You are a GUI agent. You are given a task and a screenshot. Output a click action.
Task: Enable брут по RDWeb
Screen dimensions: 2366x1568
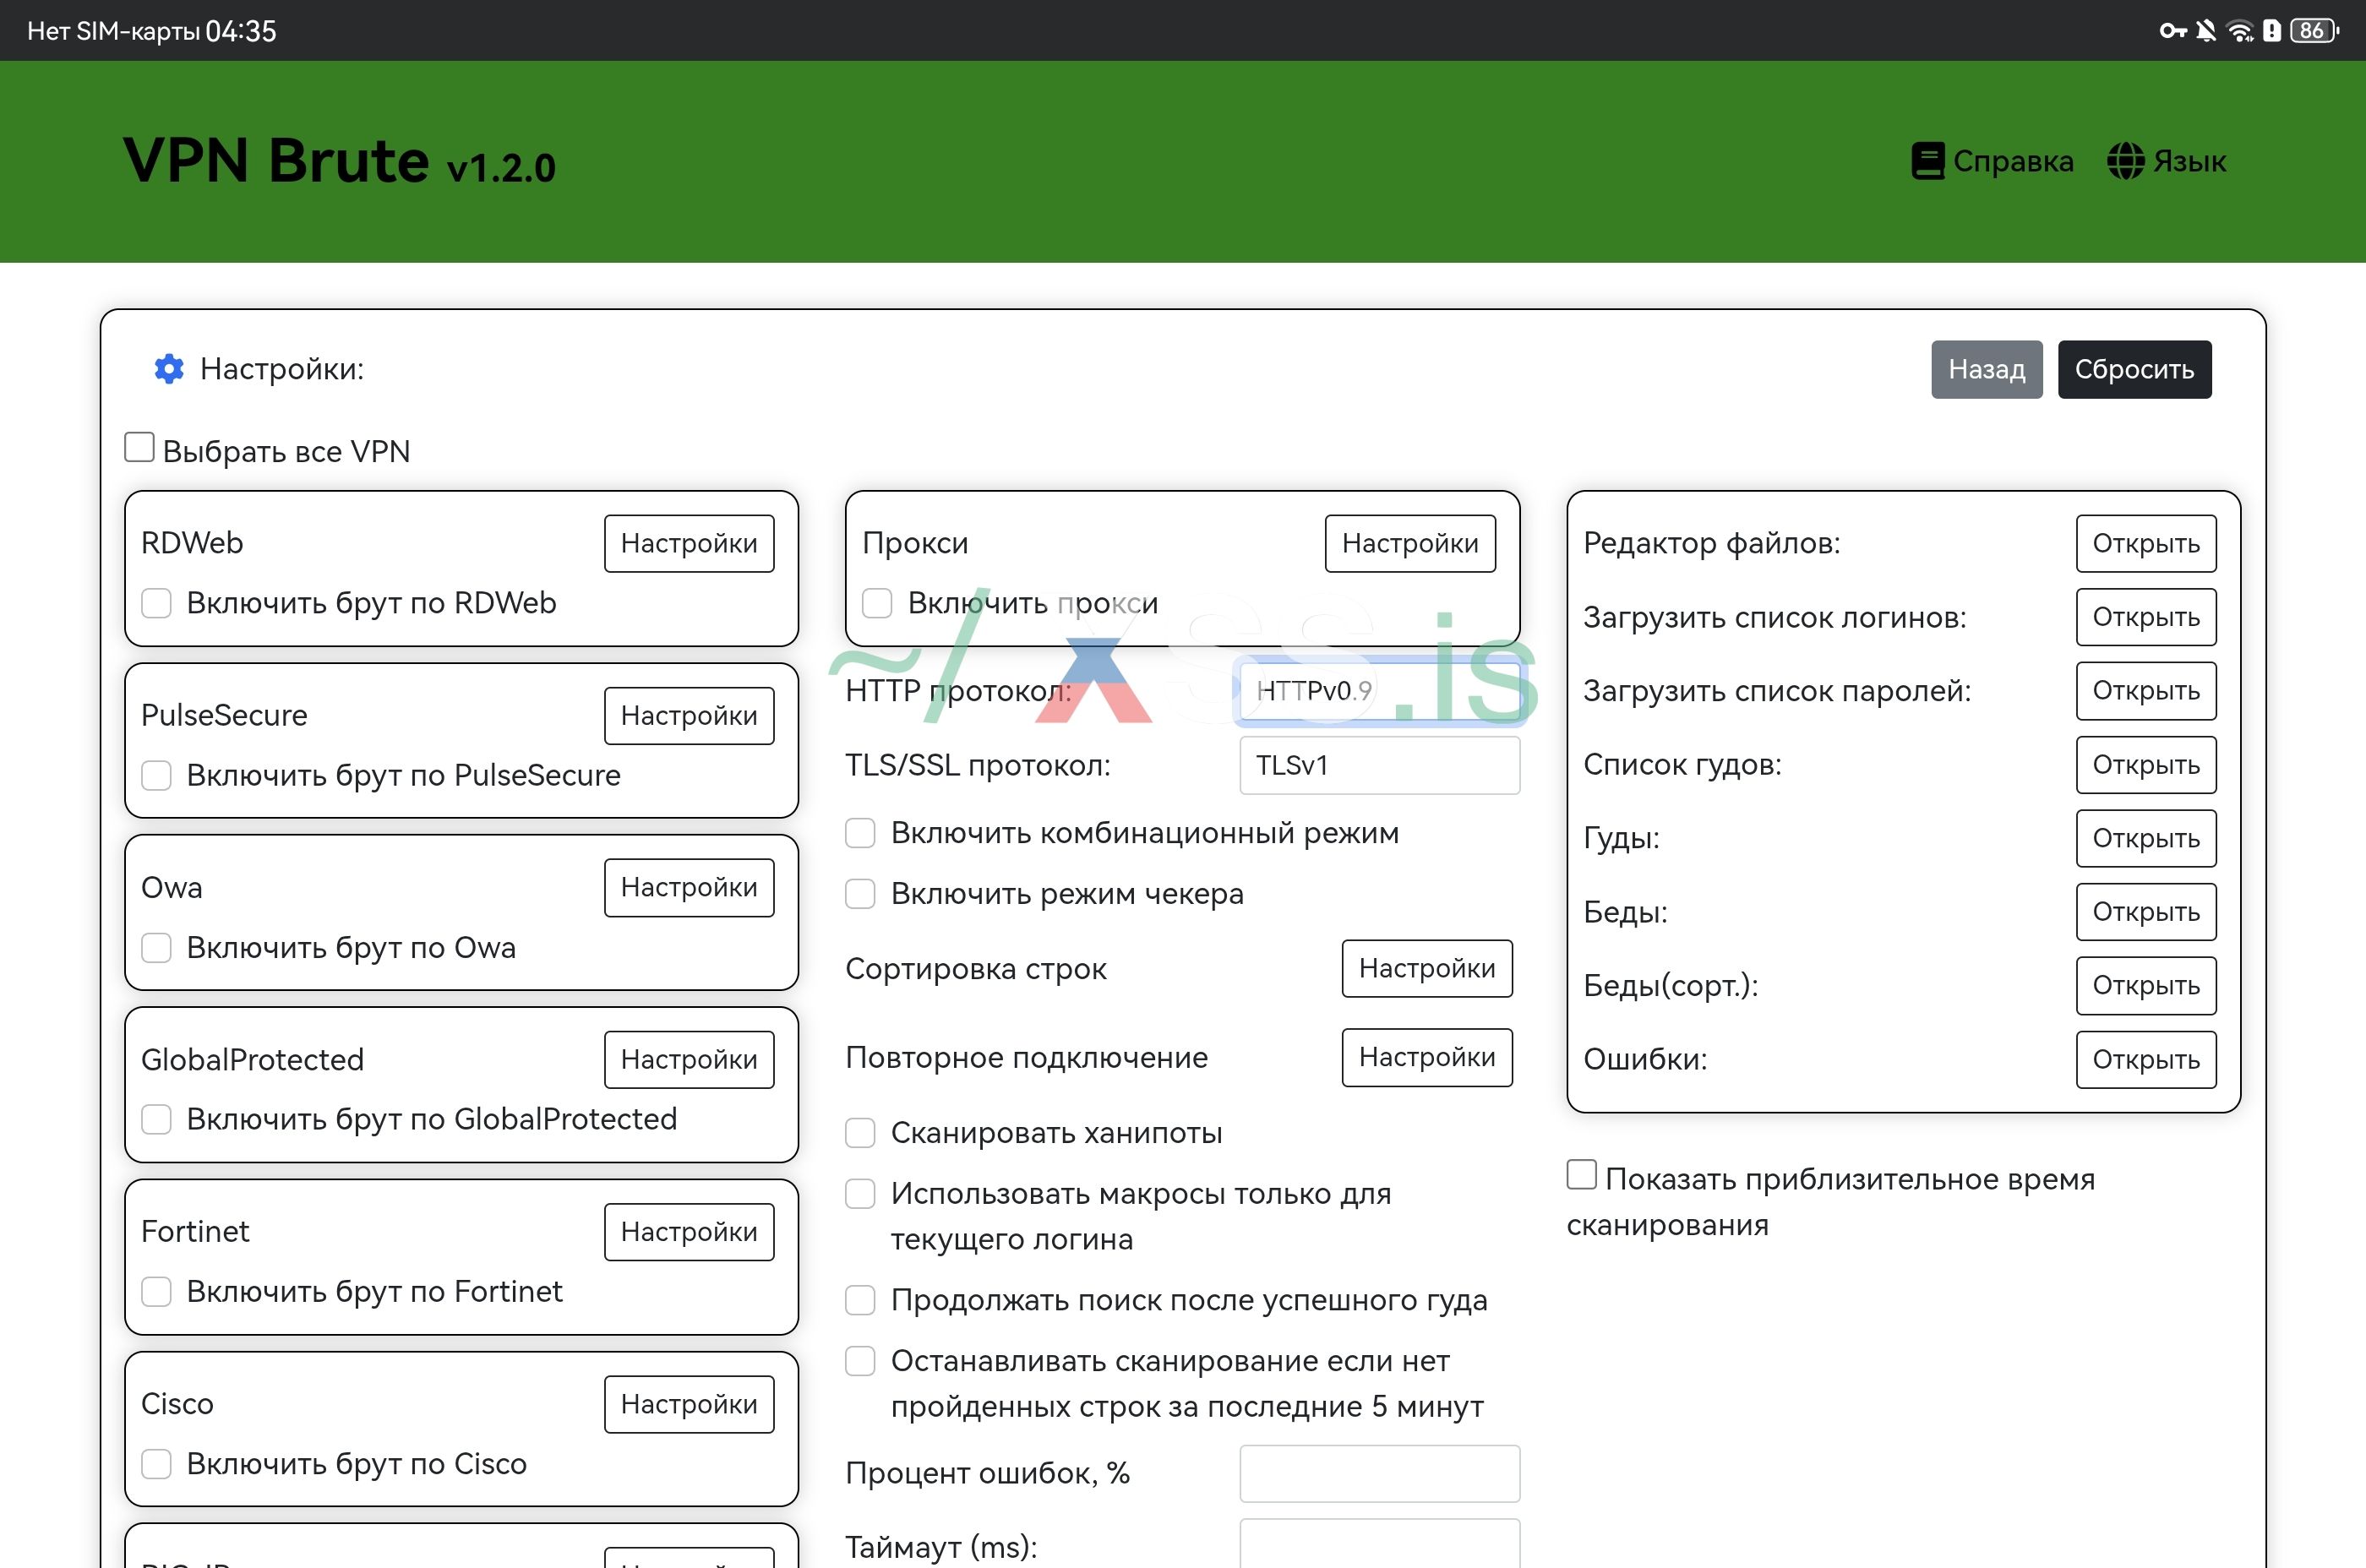[156, 603]
